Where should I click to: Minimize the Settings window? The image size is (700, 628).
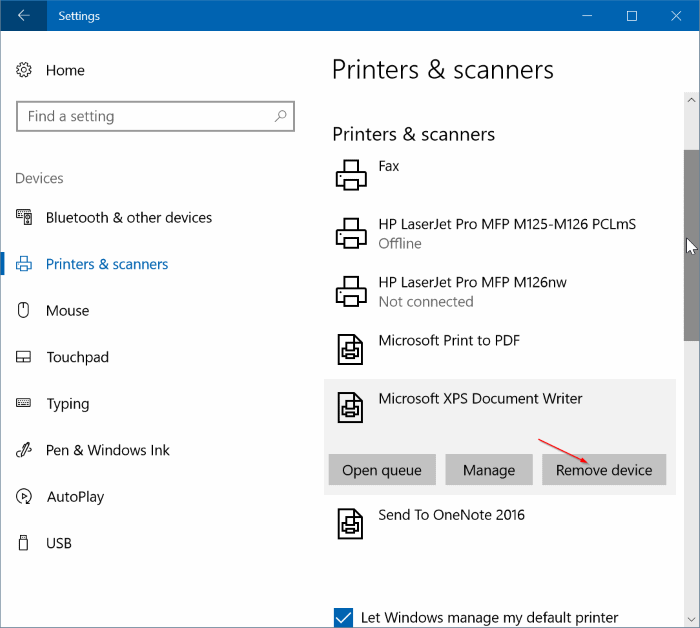pyautogui.click(x=587, y=16)
